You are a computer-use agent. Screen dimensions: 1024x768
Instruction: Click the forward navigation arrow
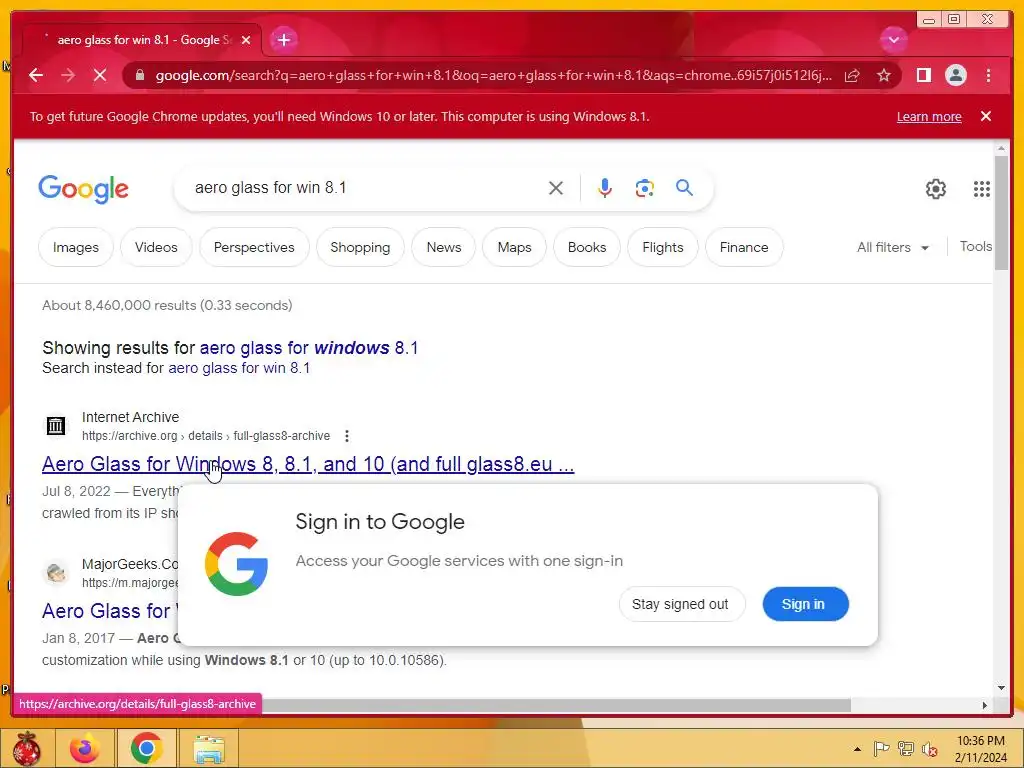pos(68,75)
